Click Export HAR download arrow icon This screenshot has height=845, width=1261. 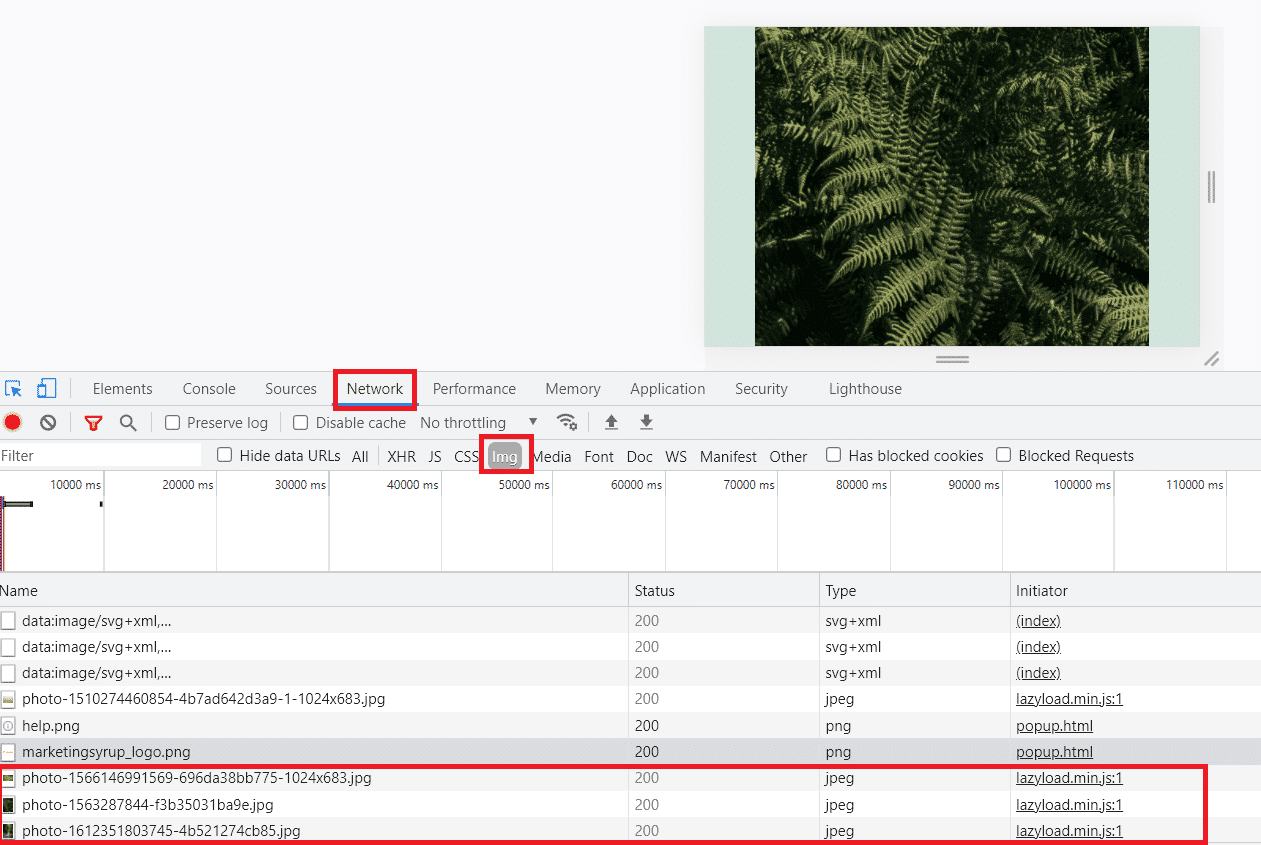(x=646, y=422)
